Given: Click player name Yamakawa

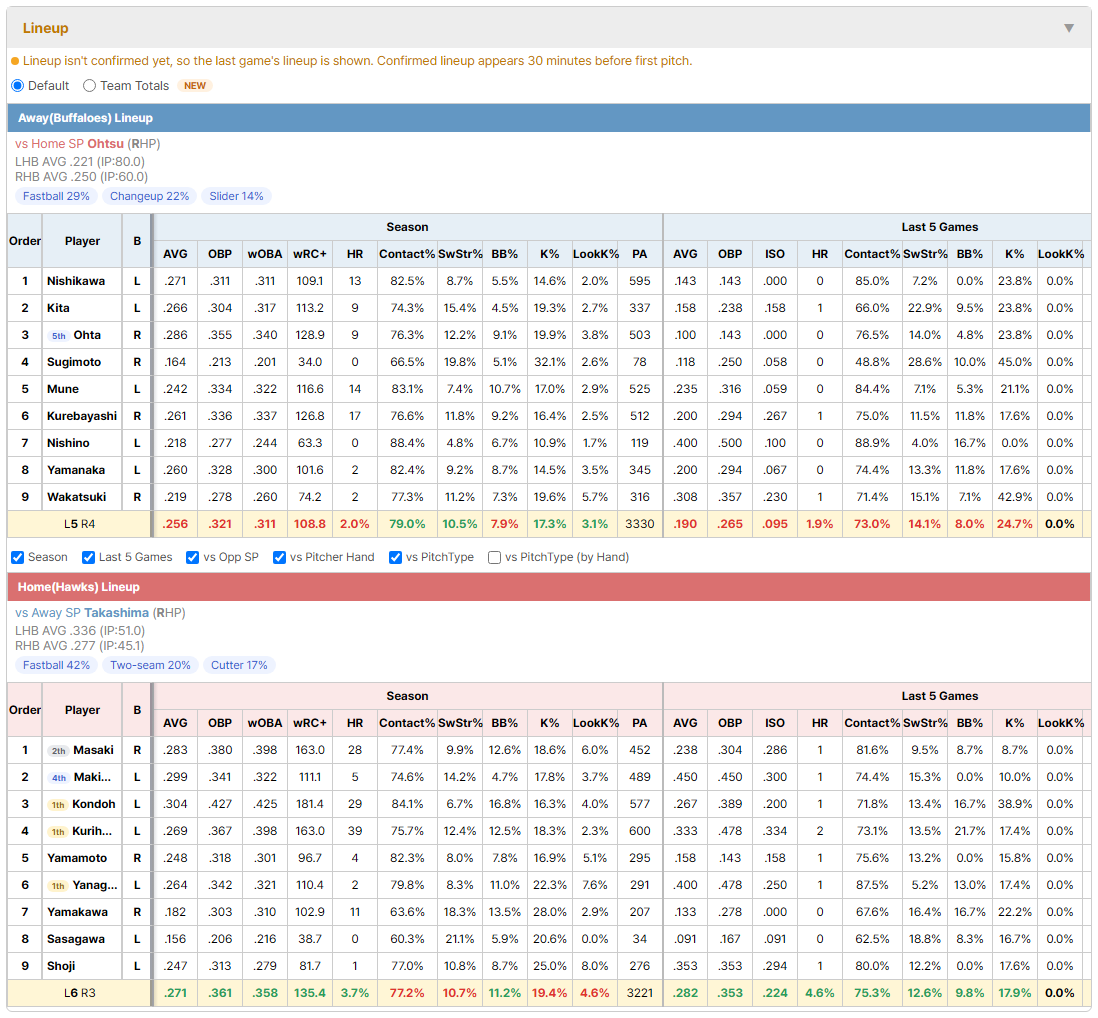Looking at the screenshot, I should [77, 912].
